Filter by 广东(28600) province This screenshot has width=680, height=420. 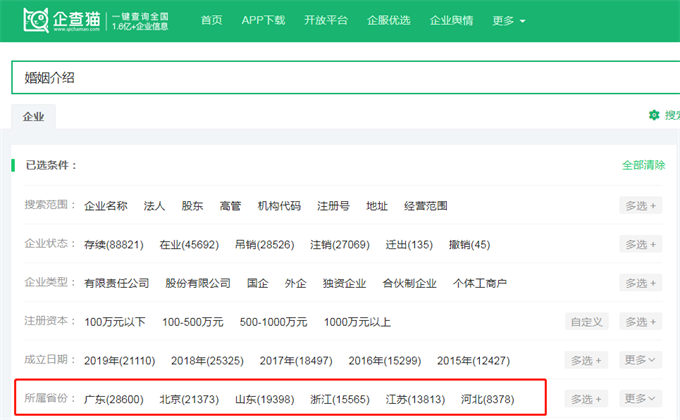tap(114, 400)
